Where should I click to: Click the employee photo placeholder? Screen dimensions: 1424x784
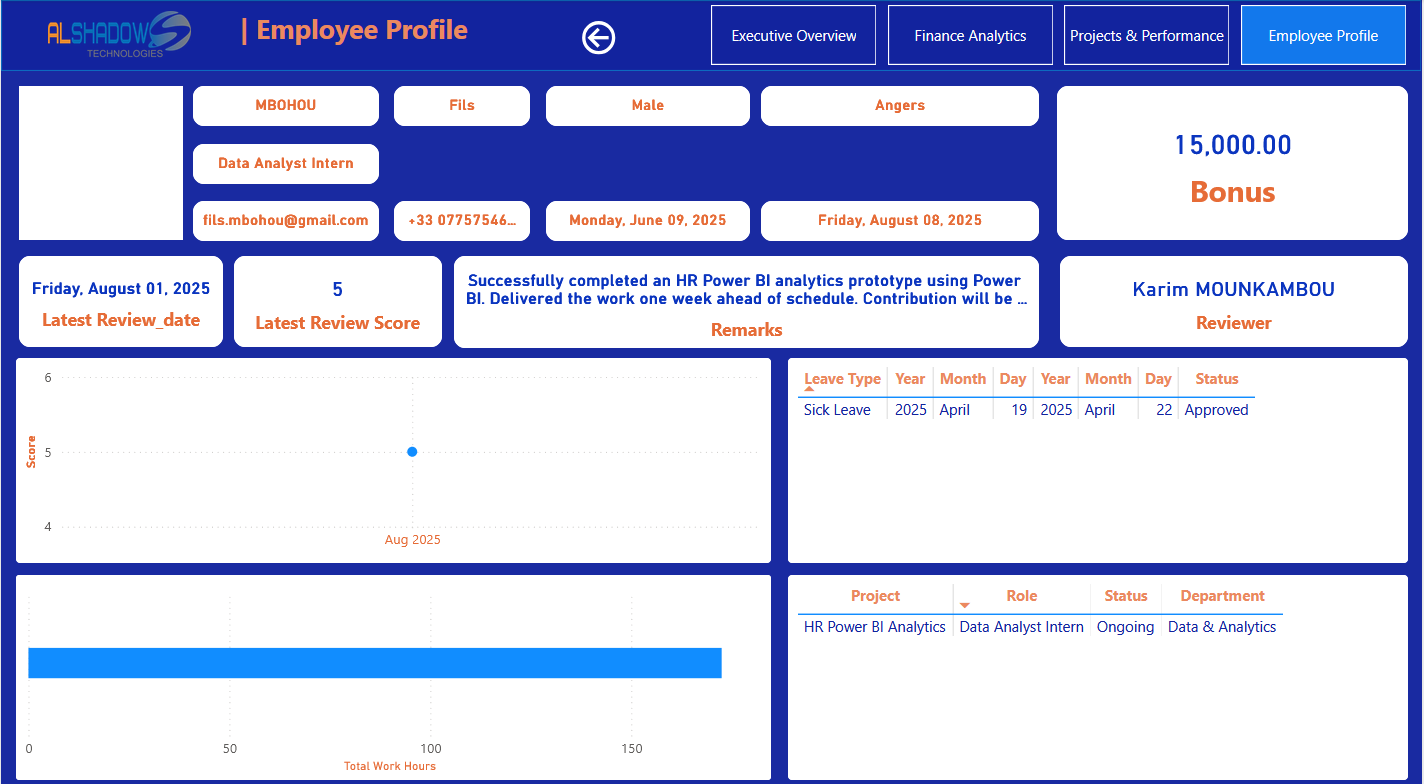[101, 163]
